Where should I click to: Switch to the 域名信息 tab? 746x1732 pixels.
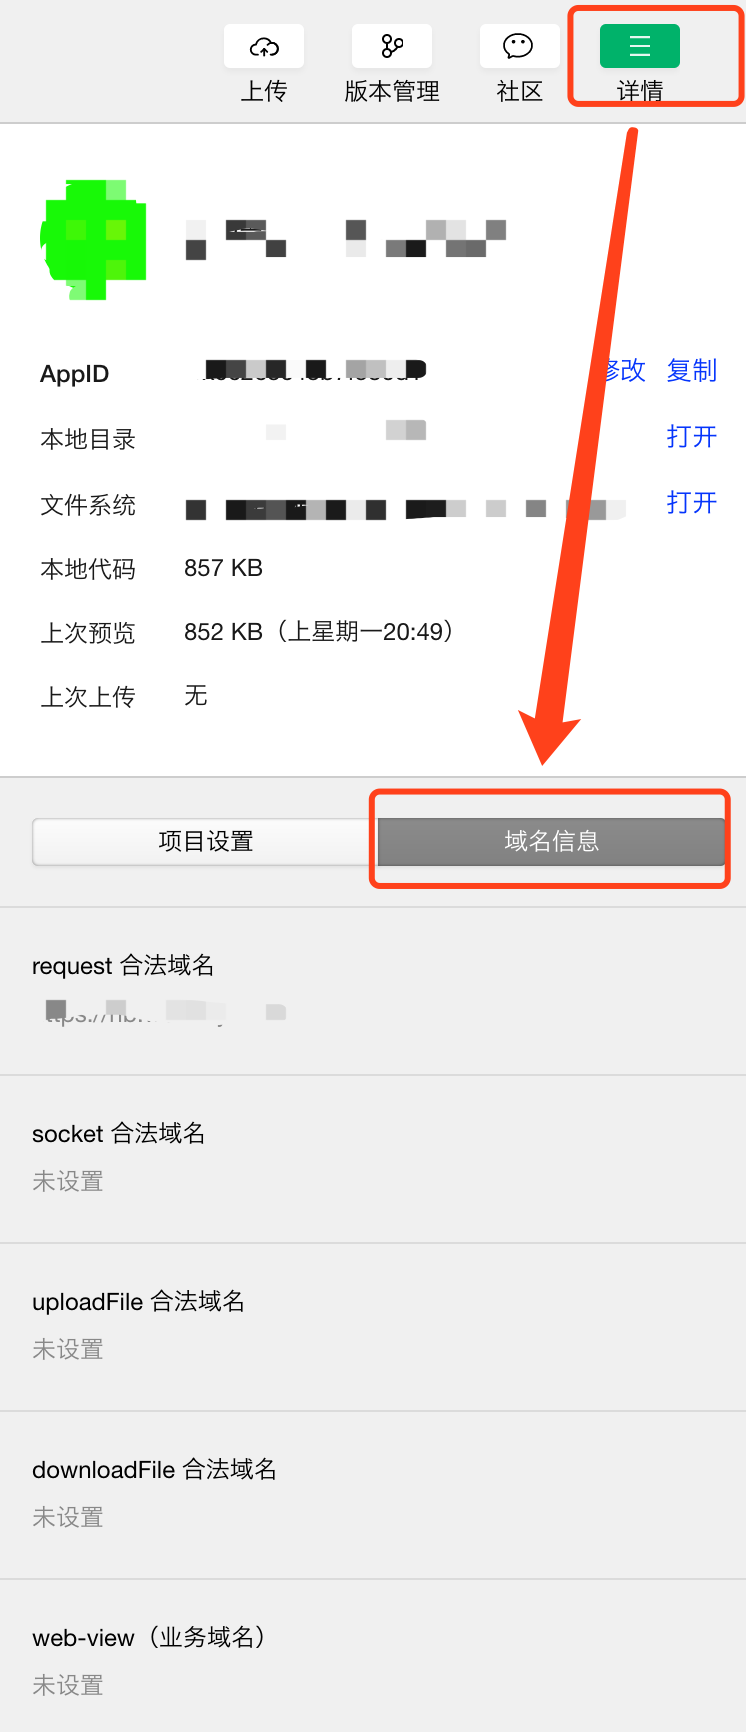coord(551,841)
